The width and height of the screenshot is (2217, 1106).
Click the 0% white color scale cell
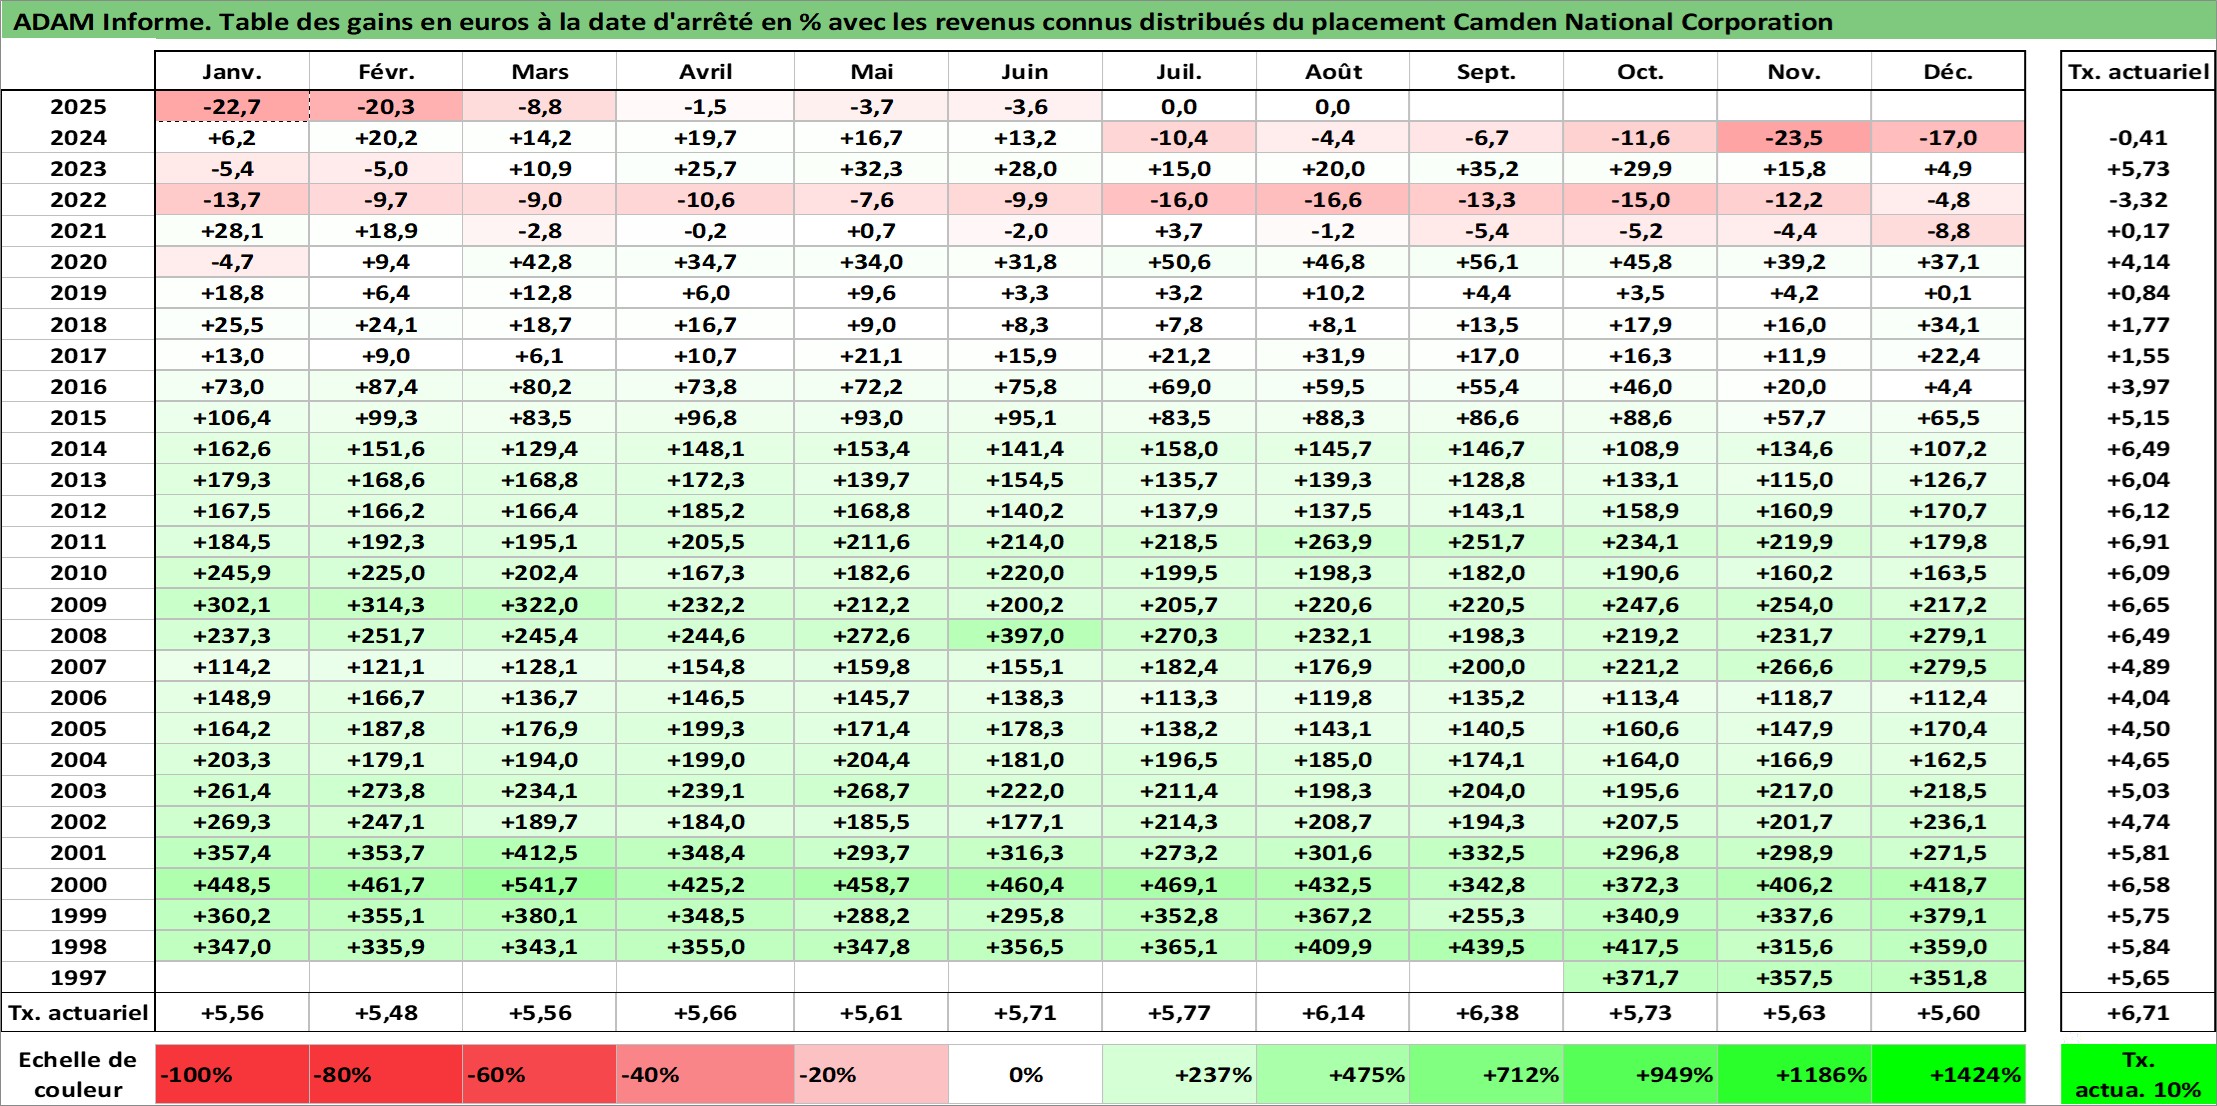[1025, 1074]
